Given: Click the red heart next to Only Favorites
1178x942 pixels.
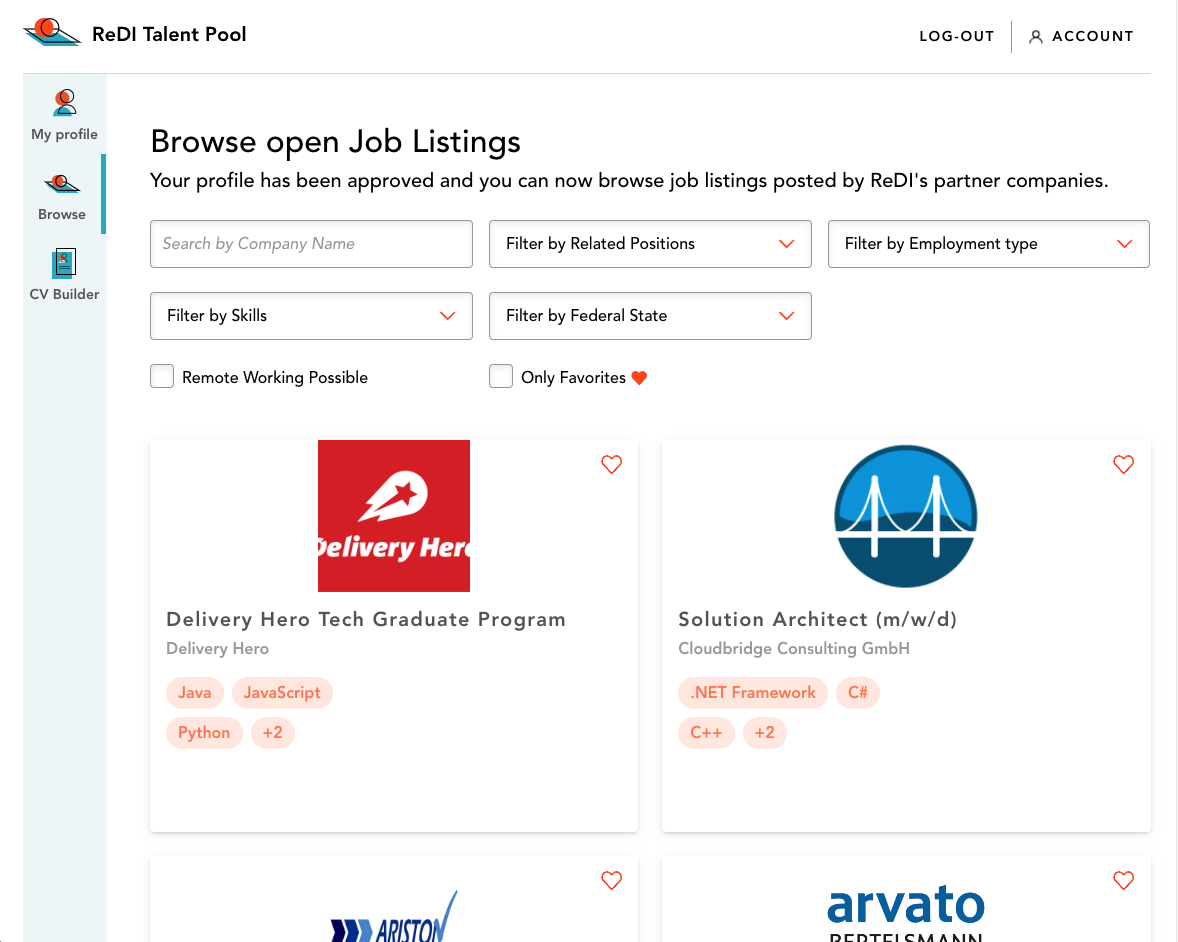Looking at the screenshot, I should point(639,378).
